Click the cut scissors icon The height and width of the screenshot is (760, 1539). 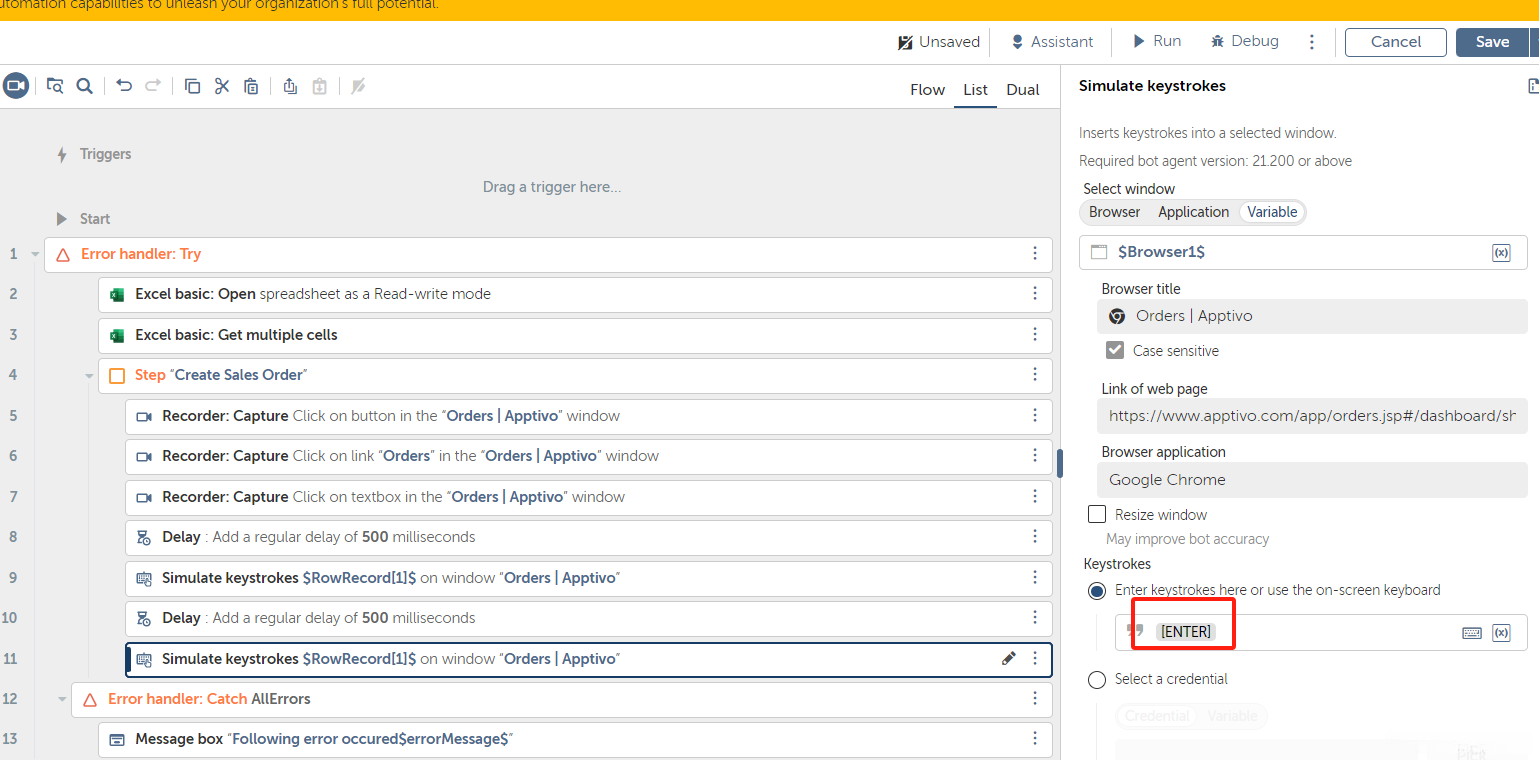click(222, 86)
